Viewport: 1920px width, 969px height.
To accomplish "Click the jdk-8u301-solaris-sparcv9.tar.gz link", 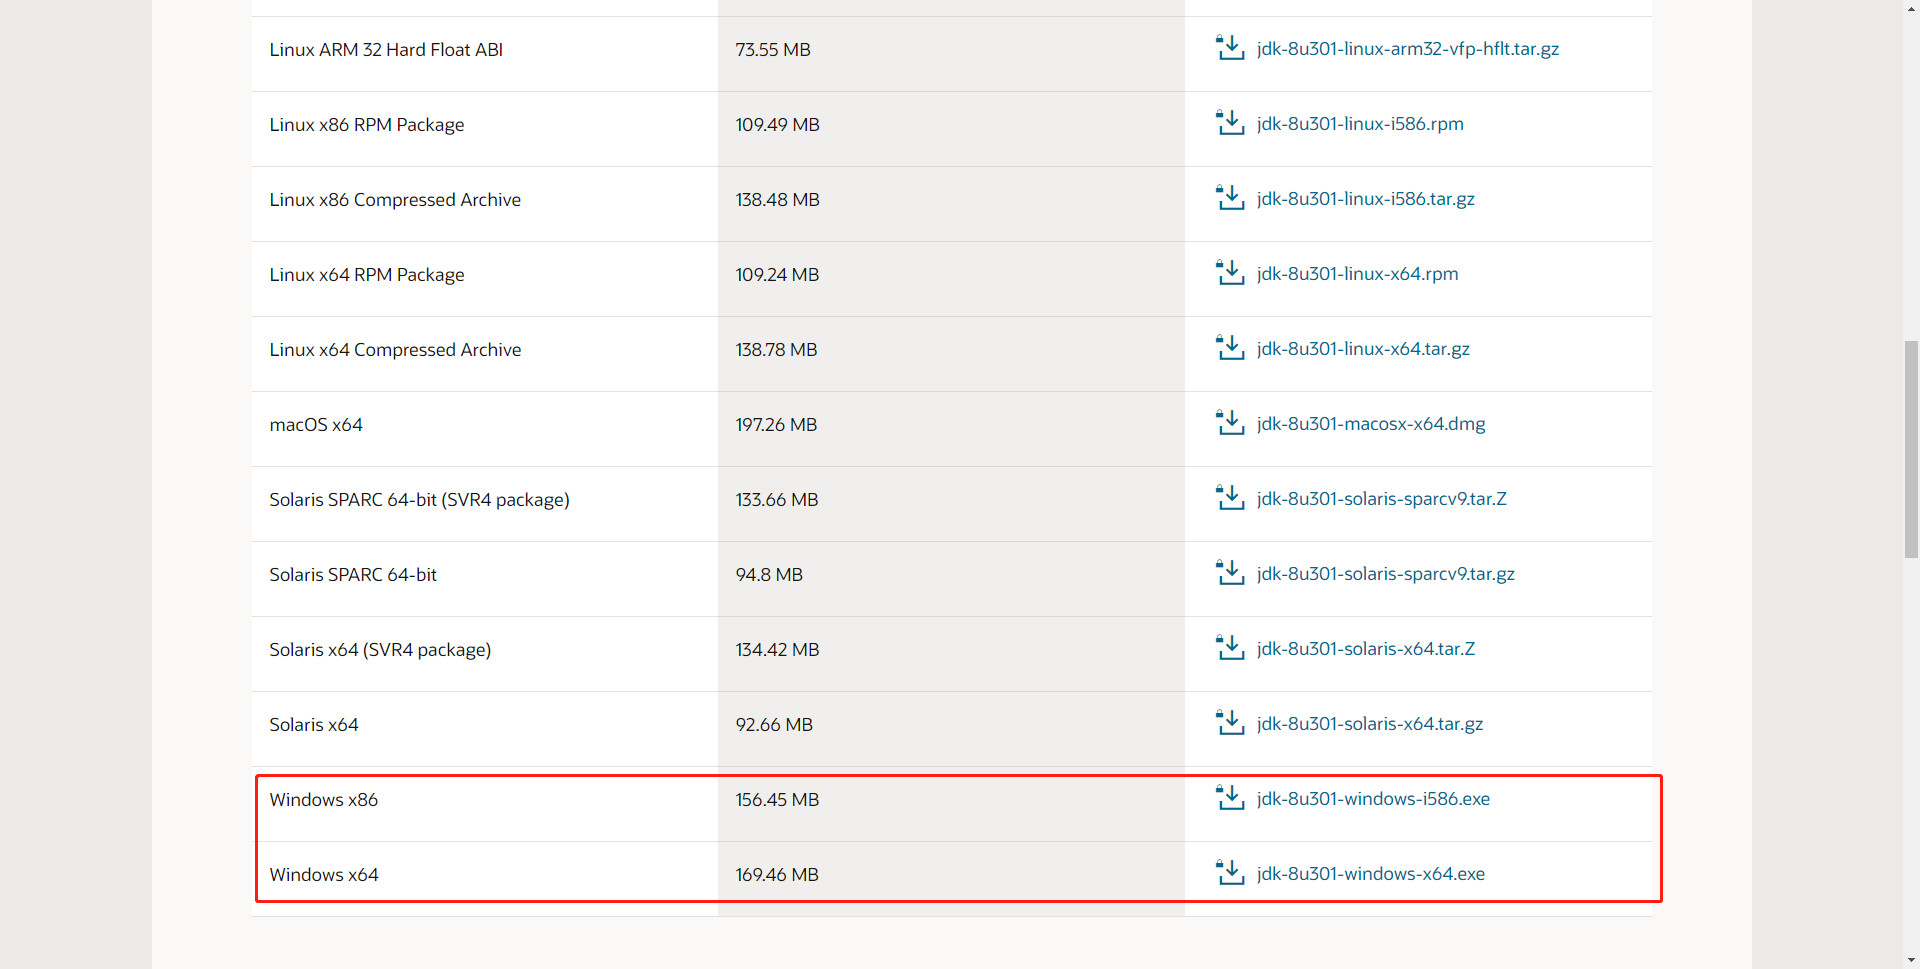I will 1386,574.
